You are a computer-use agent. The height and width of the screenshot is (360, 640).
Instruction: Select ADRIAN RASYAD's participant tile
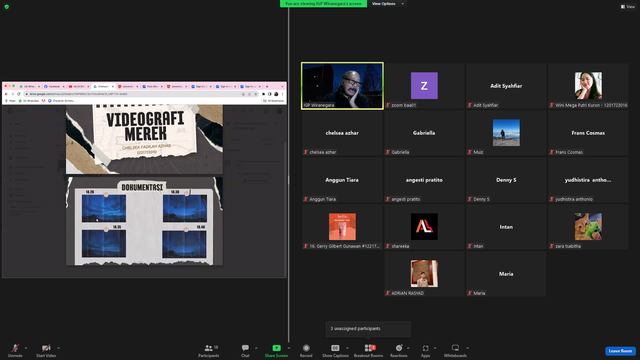coord(424,273)
